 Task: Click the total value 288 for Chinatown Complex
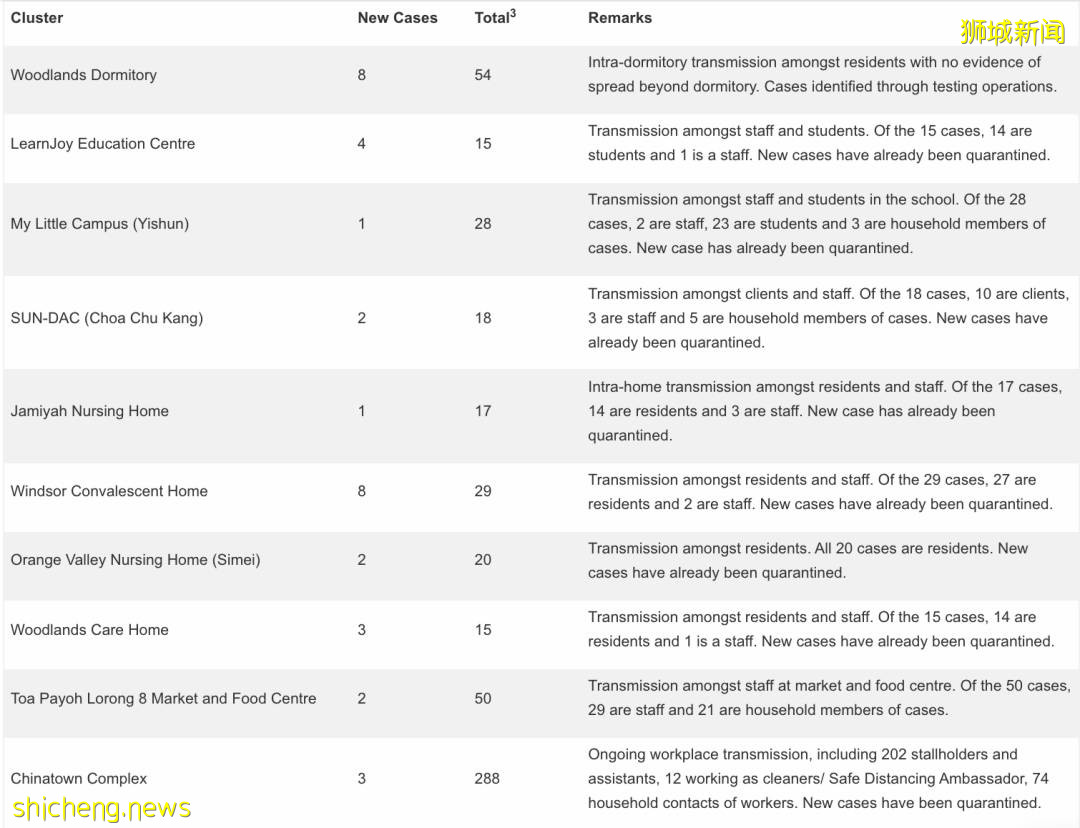(487, 778)
